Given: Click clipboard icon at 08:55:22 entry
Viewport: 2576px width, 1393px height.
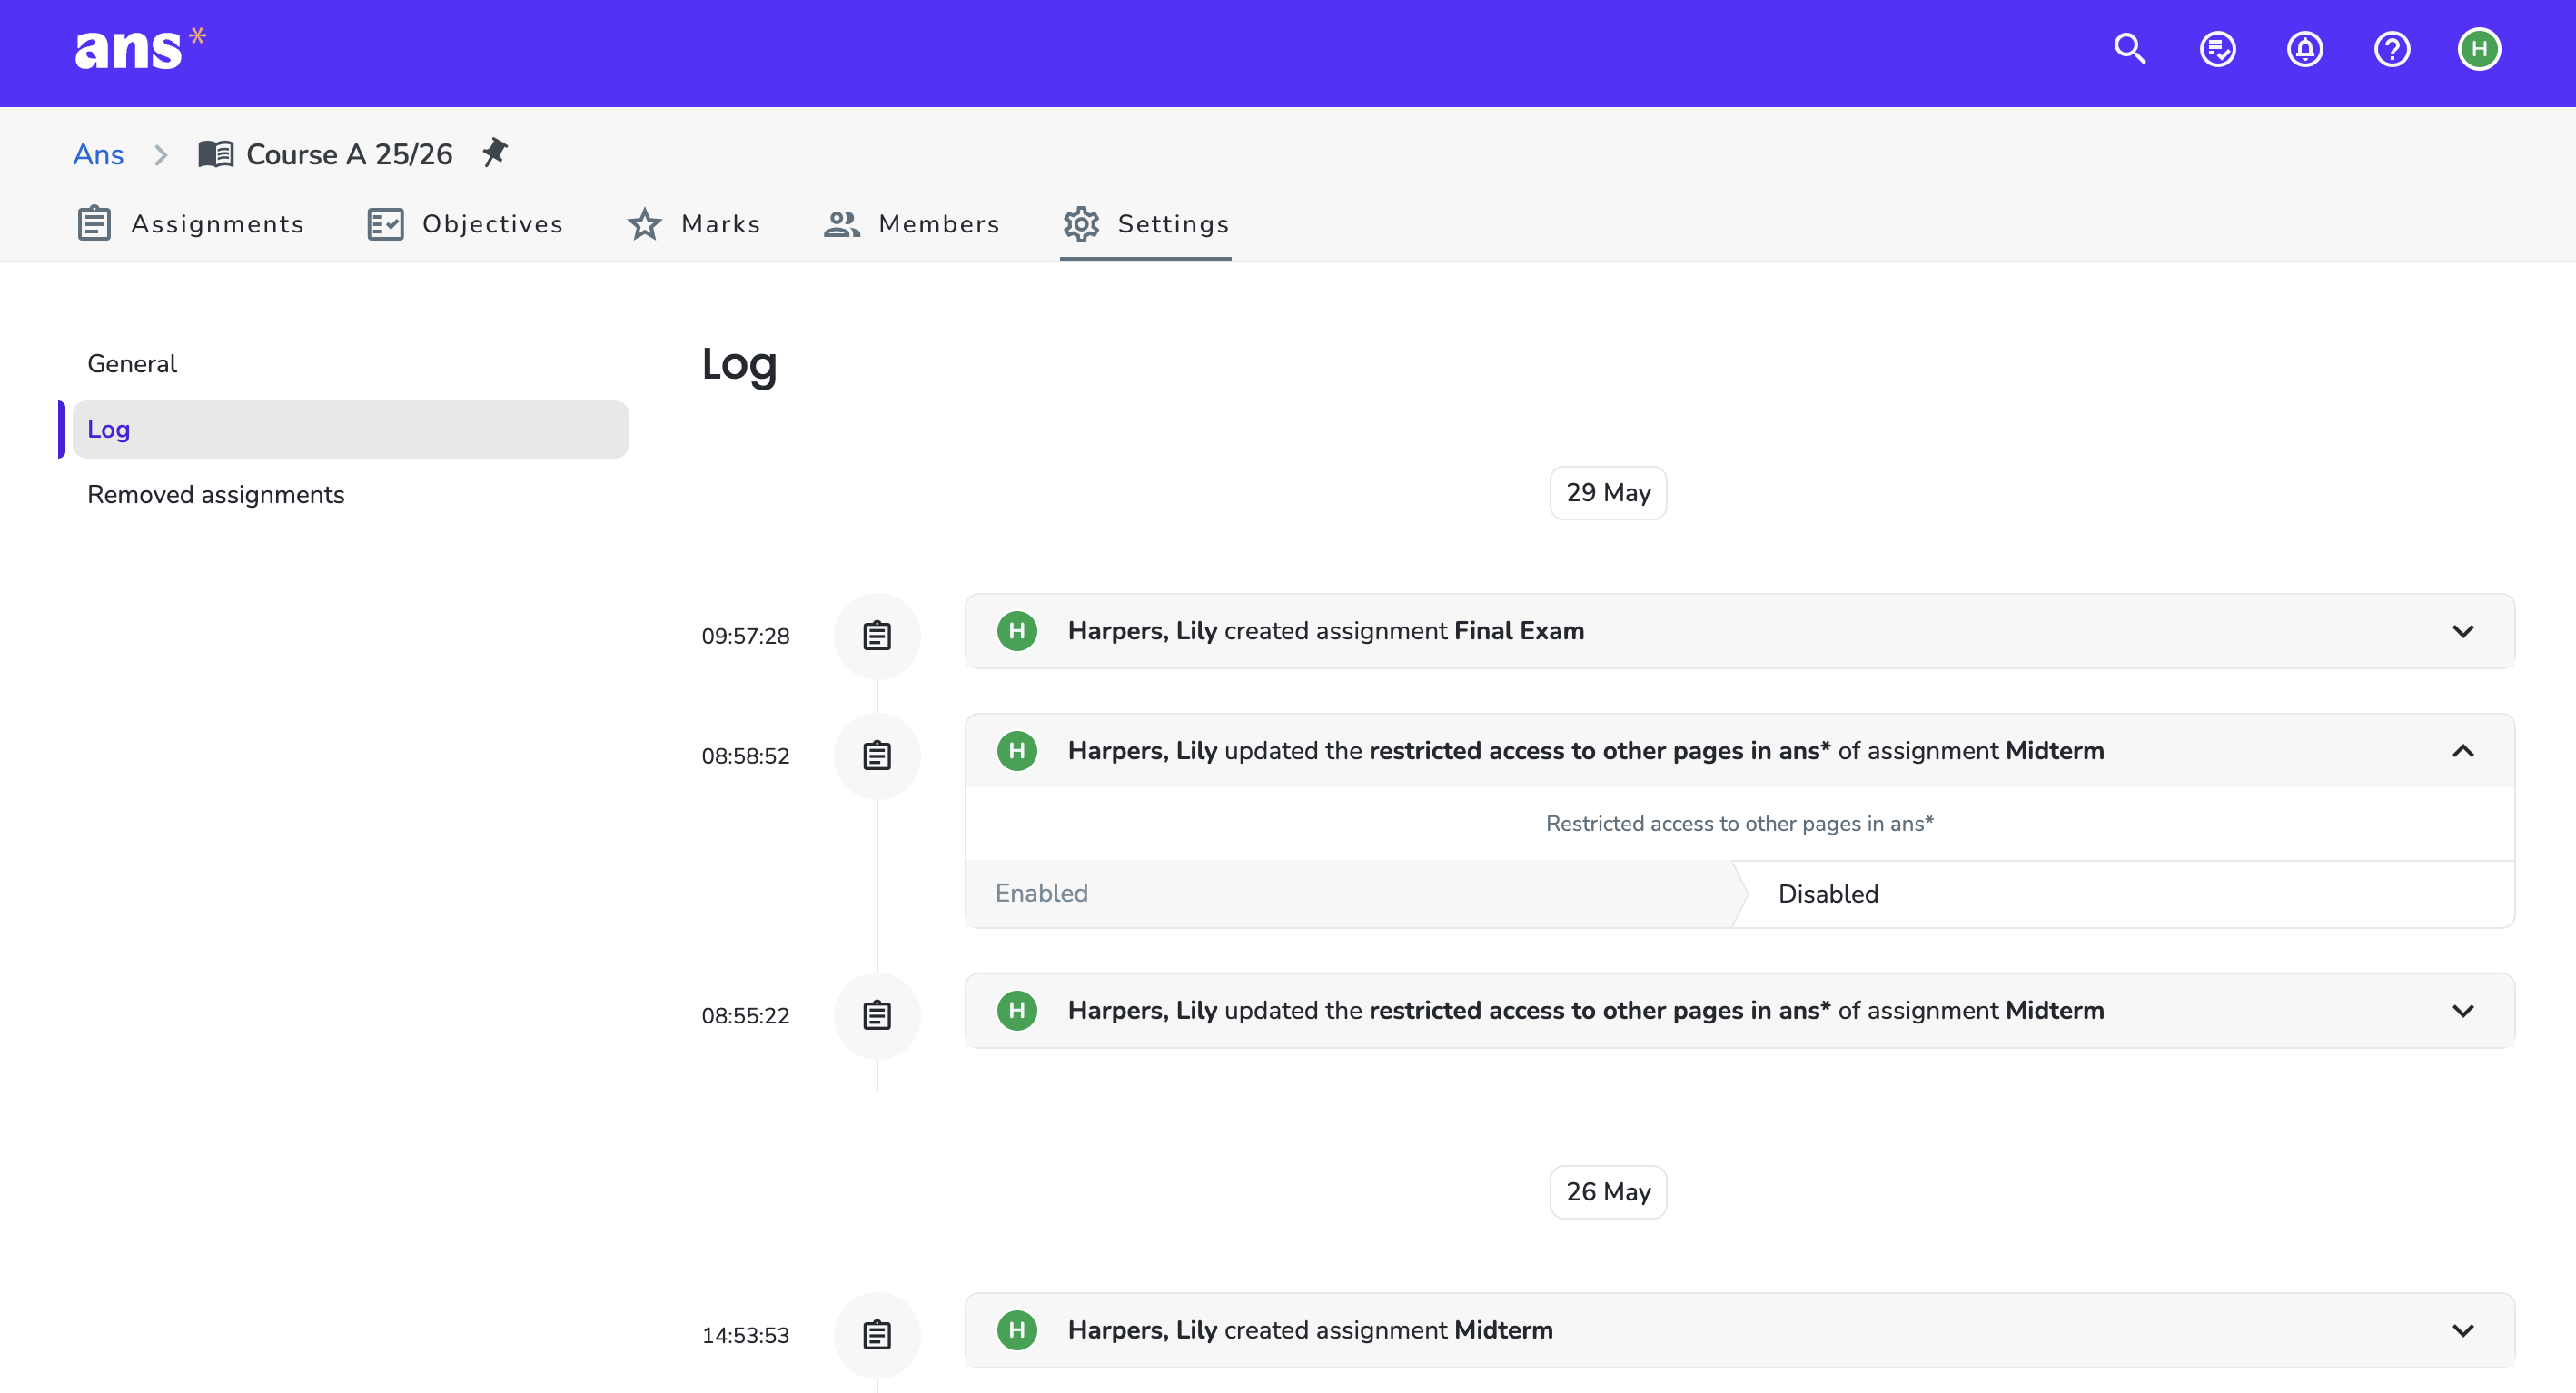Looking at the screenshot, I should 877,1015.
